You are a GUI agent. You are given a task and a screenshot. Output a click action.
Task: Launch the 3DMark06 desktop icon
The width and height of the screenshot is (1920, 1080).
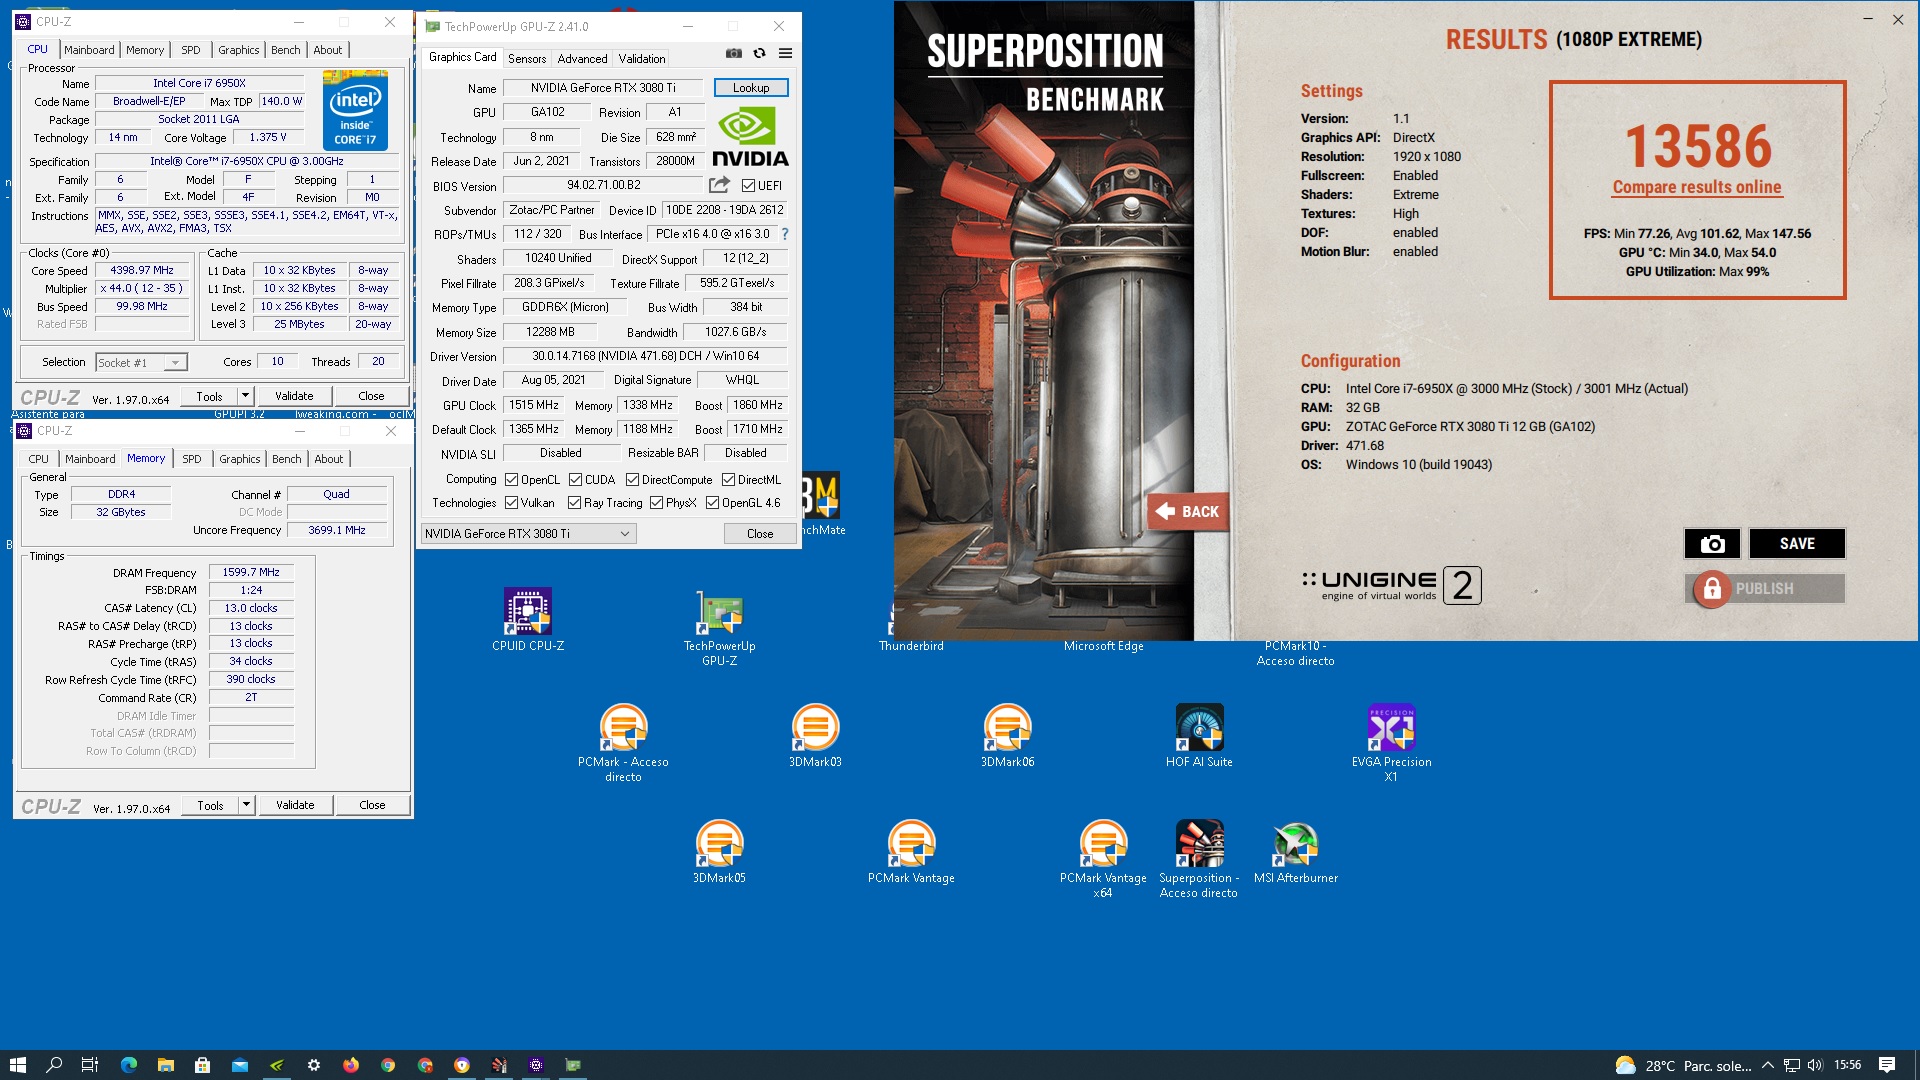coord(1007,736)
